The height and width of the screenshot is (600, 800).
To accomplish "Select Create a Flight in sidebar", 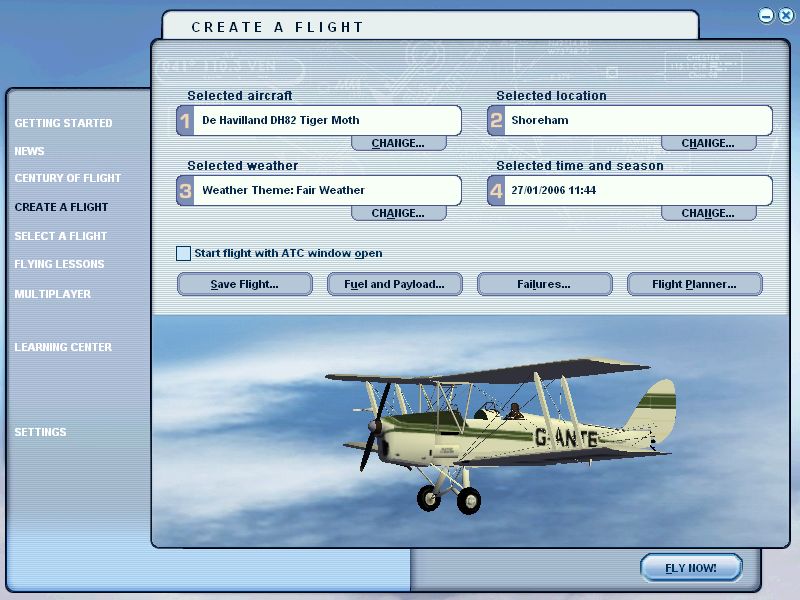I will pos(61,207).
